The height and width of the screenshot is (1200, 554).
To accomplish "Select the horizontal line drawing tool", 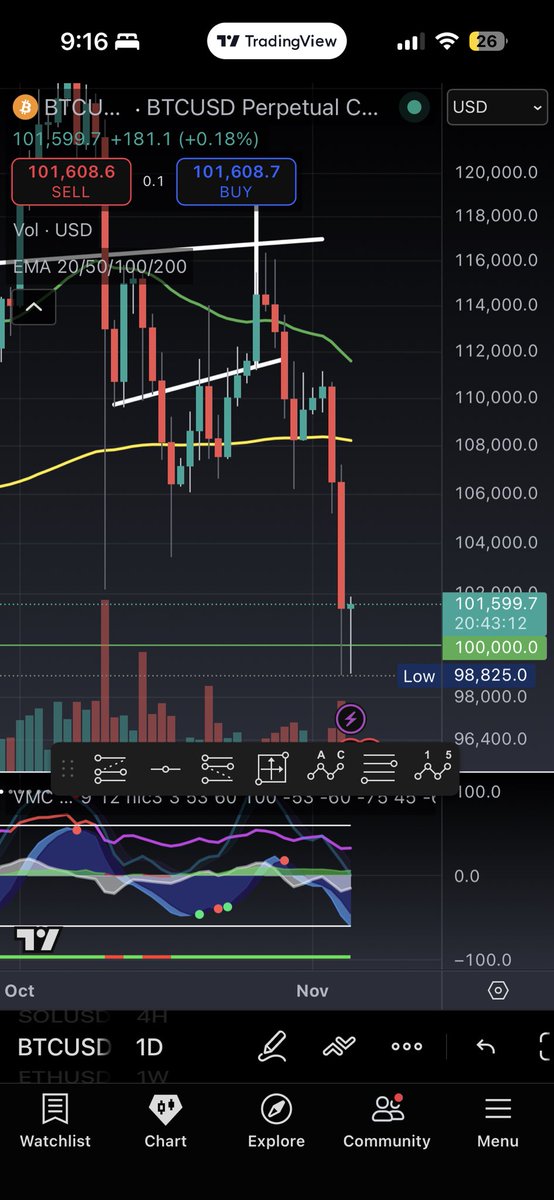I will (x=165, y=769).
